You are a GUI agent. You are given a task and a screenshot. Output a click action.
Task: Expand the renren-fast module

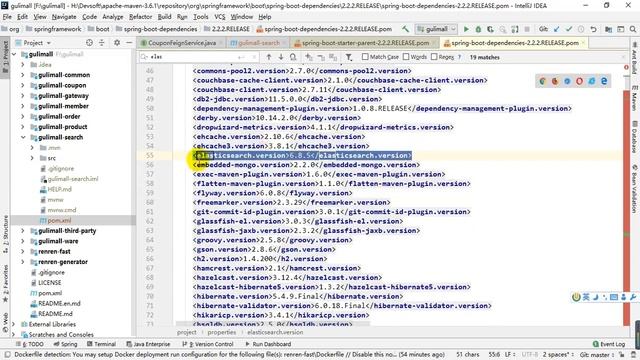pos(23,251)
